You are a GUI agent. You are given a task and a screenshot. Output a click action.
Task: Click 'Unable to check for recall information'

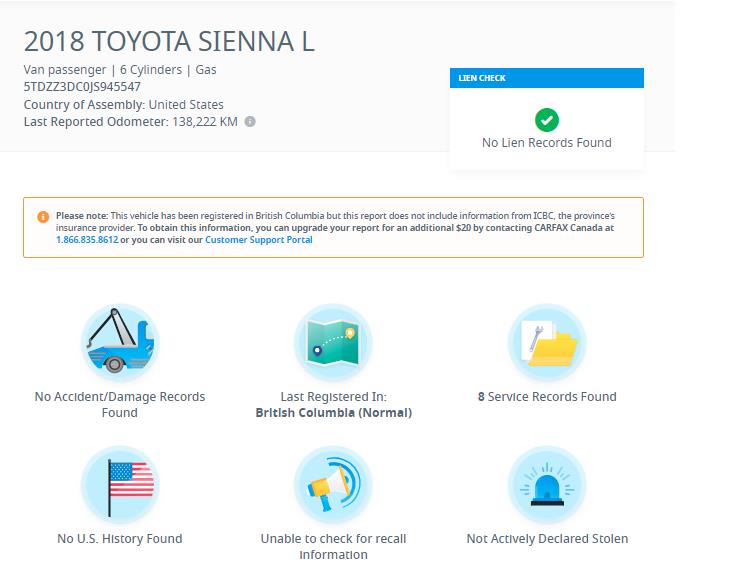click(333, 546)
